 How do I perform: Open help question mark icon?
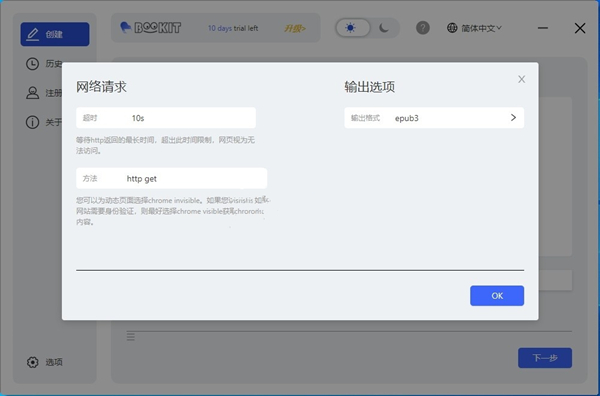pos(422,28)
